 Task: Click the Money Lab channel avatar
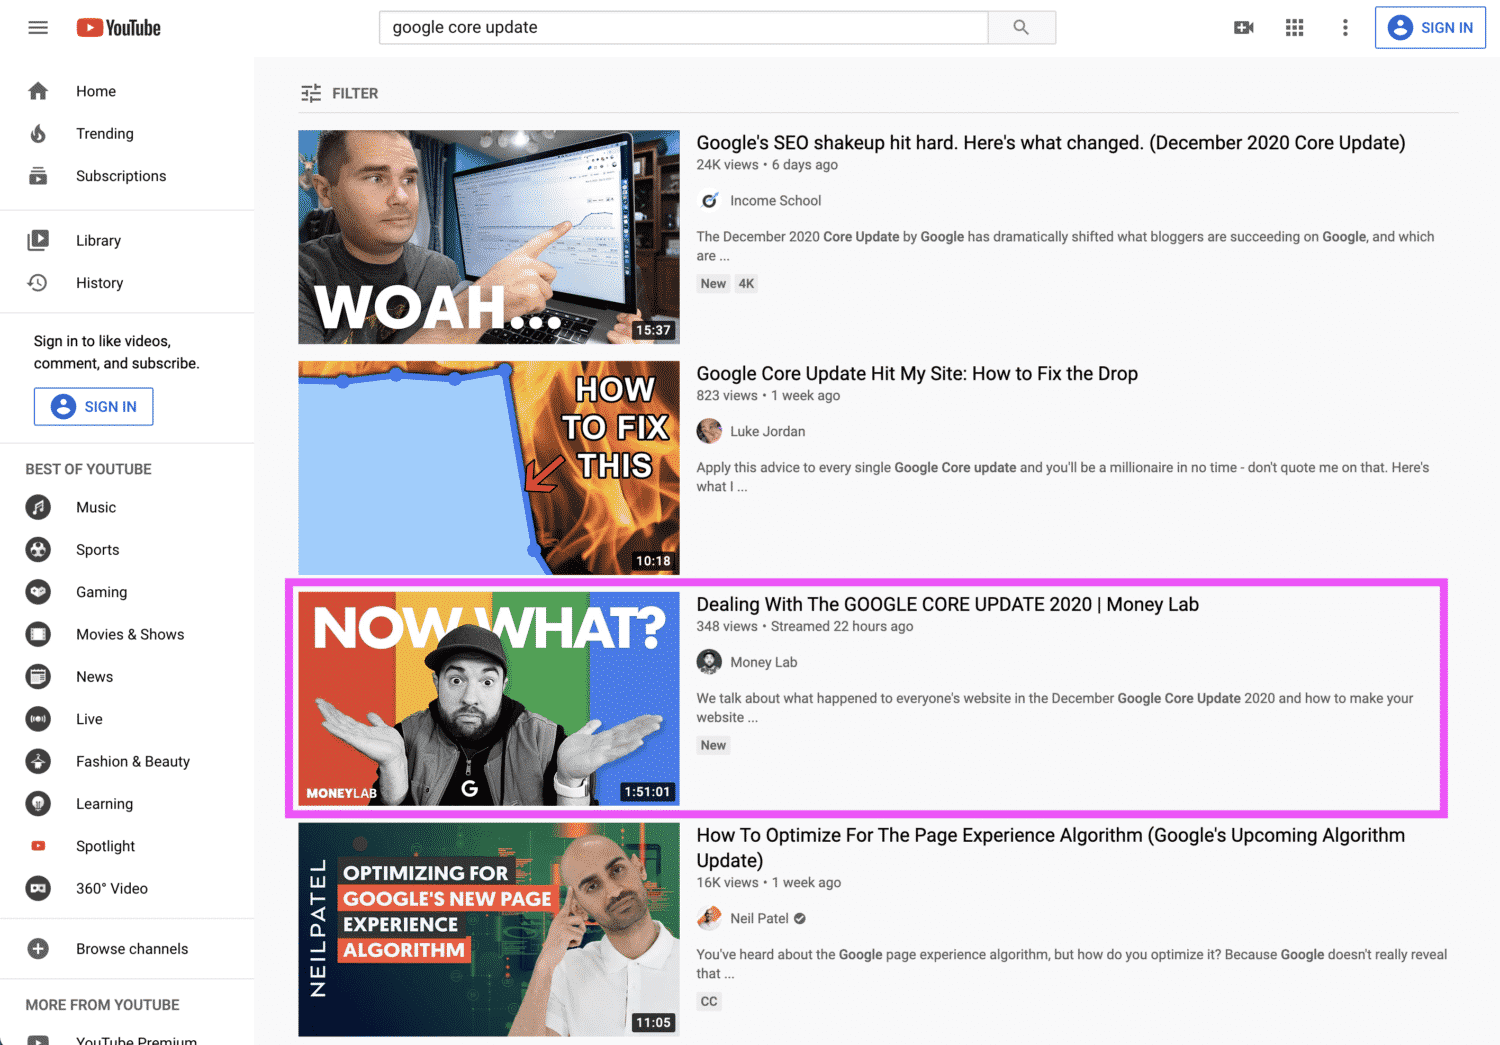[x=709, y=662]
